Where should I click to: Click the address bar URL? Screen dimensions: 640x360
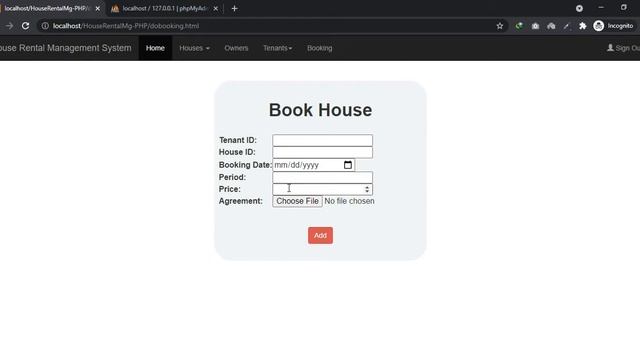(126, 26)
